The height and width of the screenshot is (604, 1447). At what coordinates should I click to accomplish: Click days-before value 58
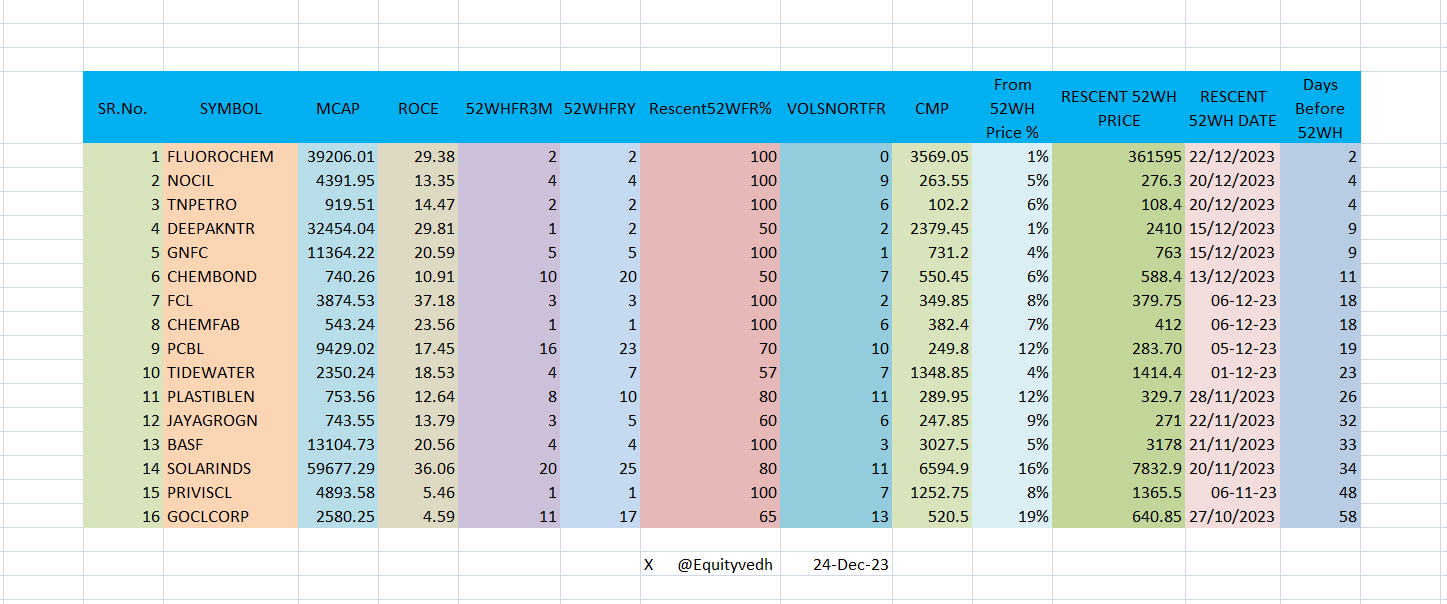coord(1321,516)
